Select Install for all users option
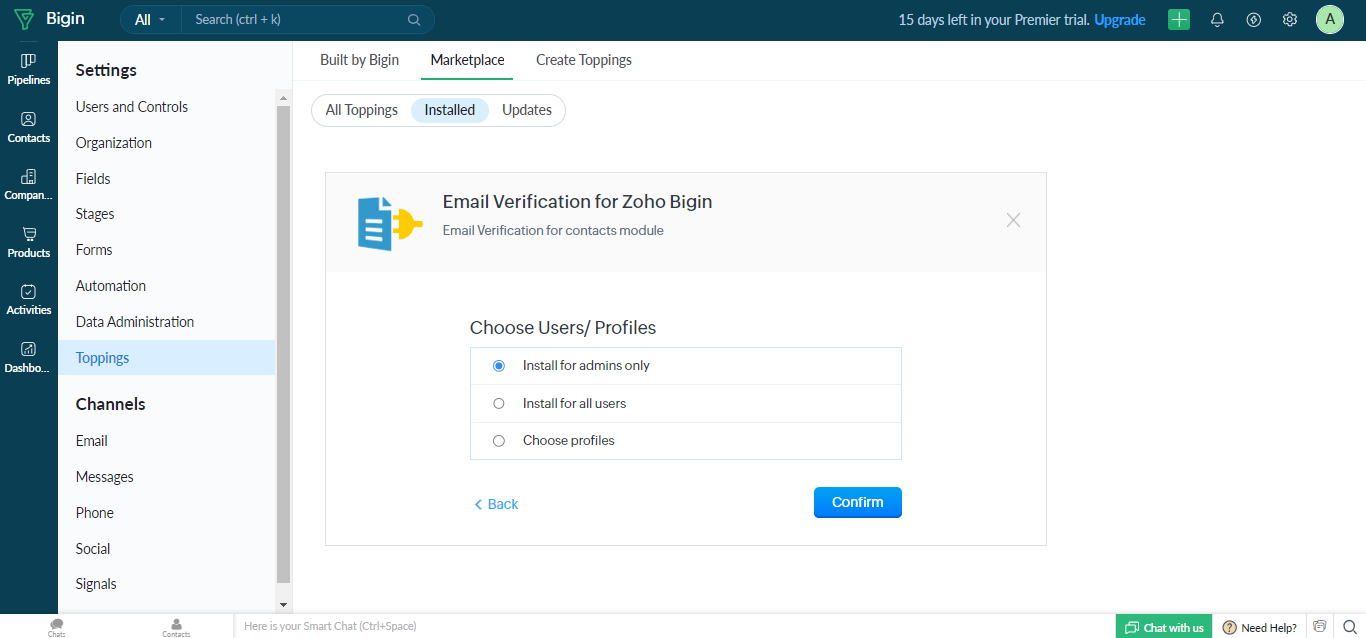The image size is (1366, 638). point(499,404)
